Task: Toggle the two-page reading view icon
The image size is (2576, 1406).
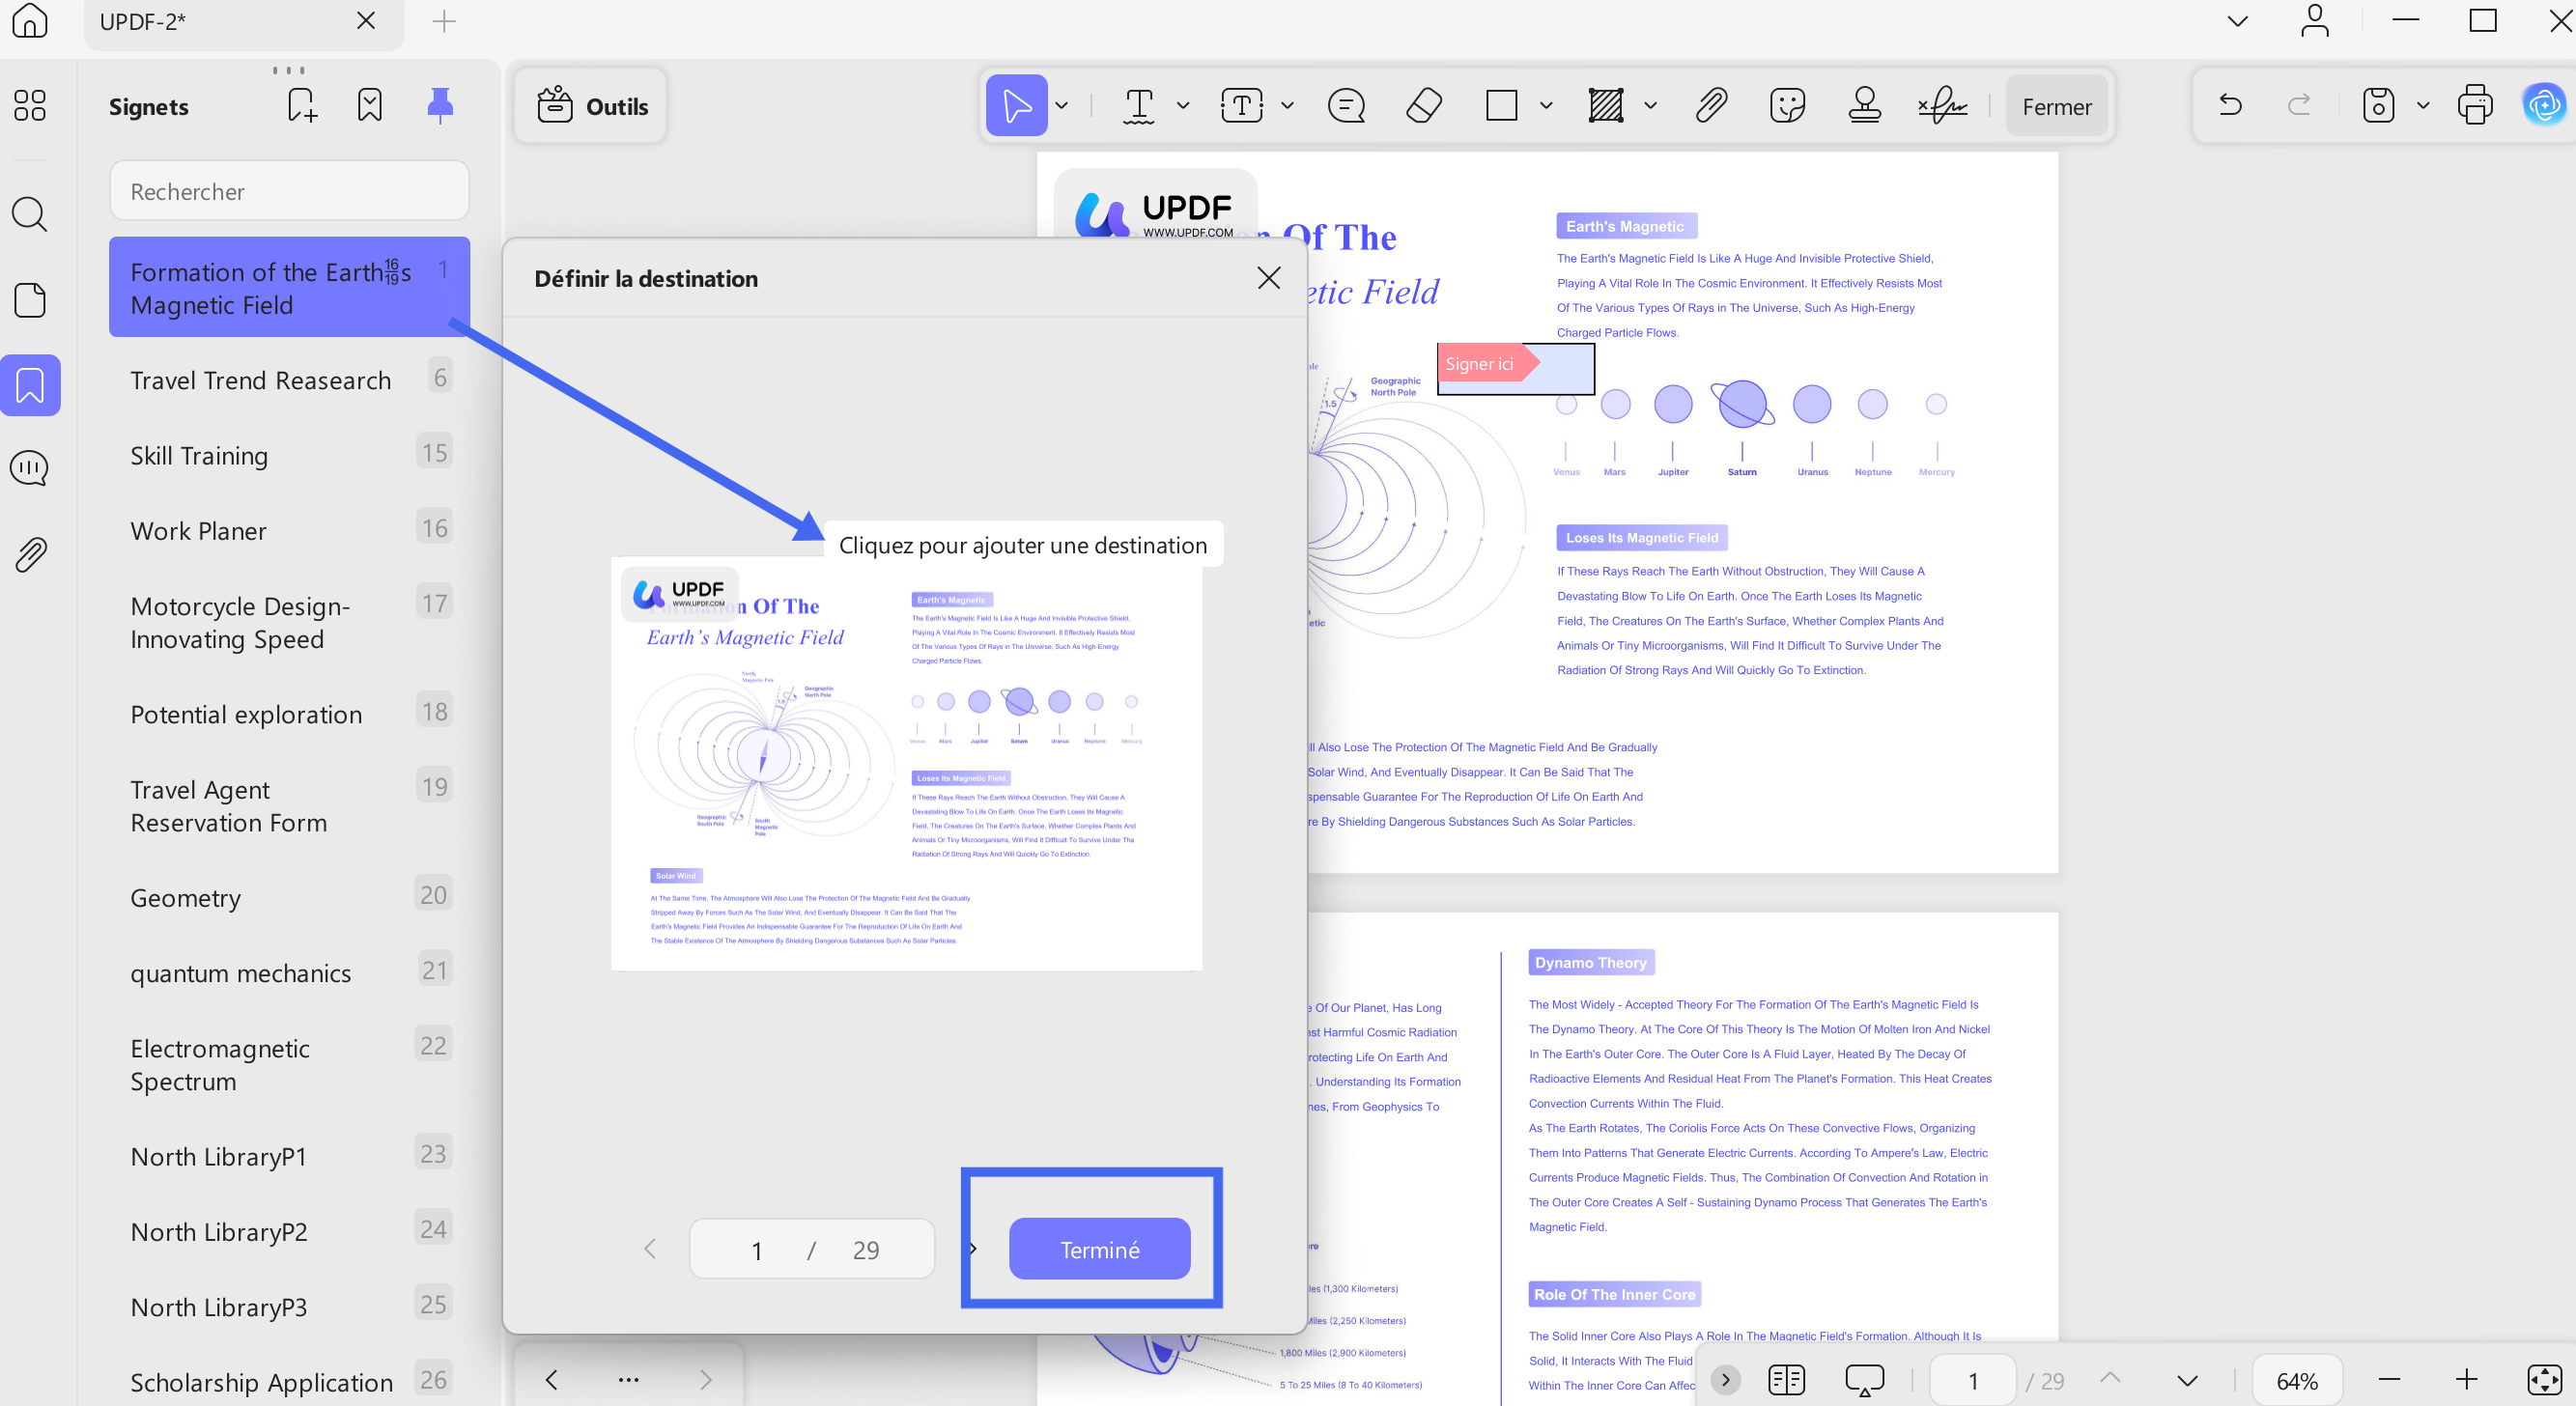Action: (x=1786, y=1380)
